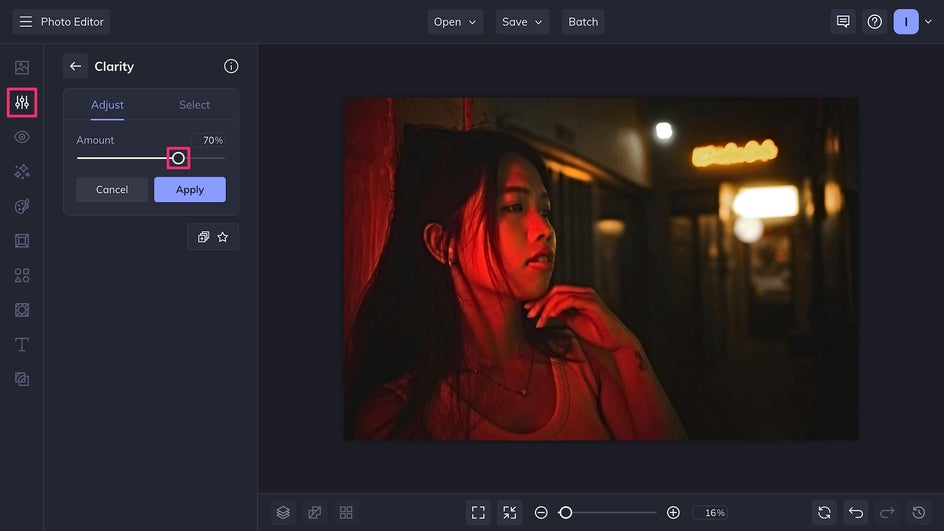Screen dimensions: 944x531
Task: Click the user profile avatar
Action: tap(906, 22)
